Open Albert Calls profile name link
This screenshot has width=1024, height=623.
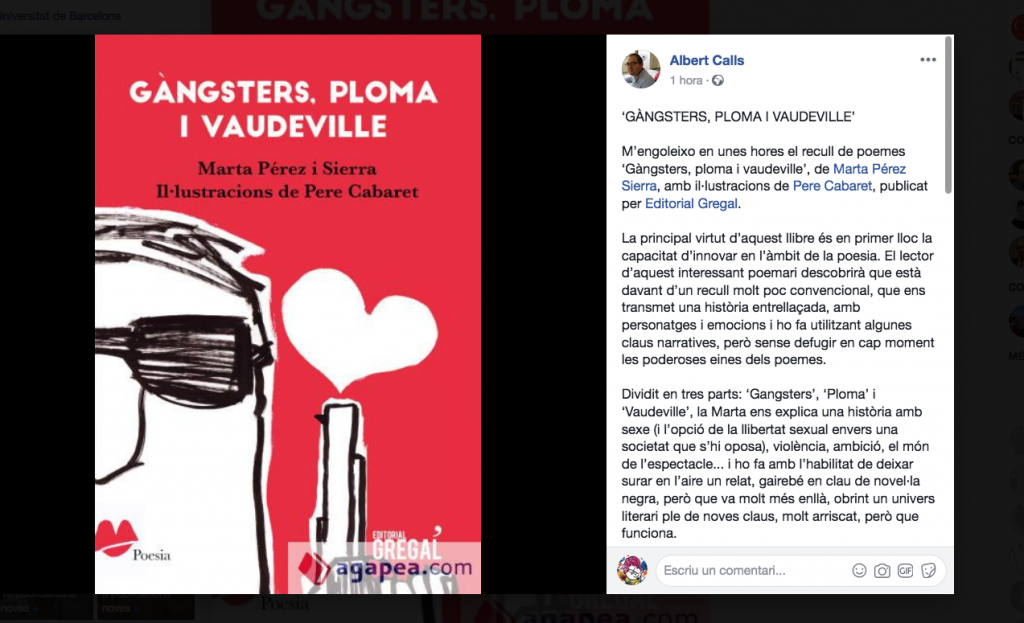click(707, 60)
